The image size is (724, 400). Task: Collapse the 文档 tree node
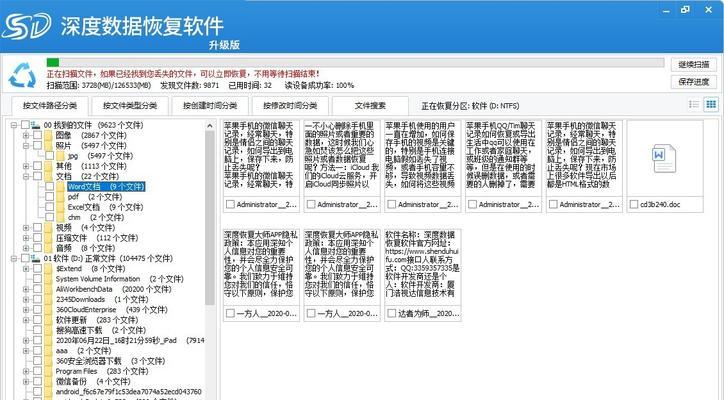tap(26, 176)
